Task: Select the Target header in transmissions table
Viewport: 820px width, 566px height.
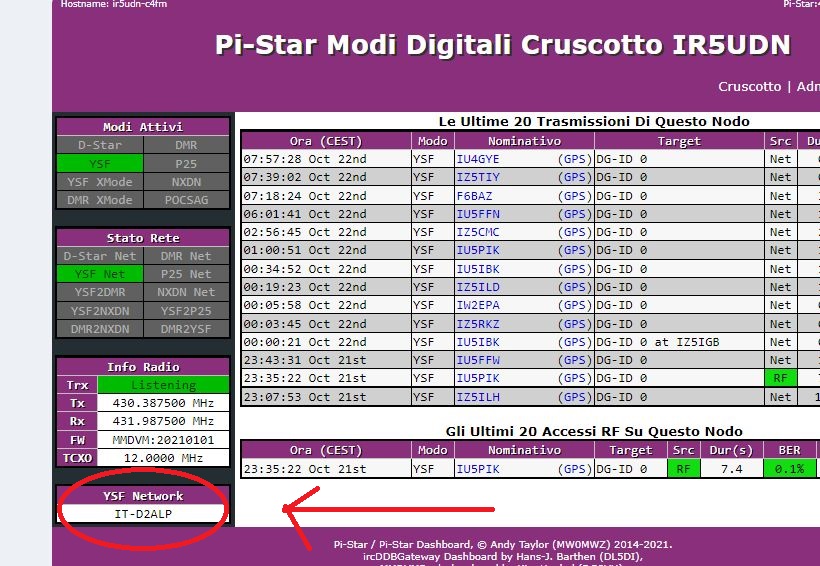Action: pyautogui.click(x=679, y=141)
